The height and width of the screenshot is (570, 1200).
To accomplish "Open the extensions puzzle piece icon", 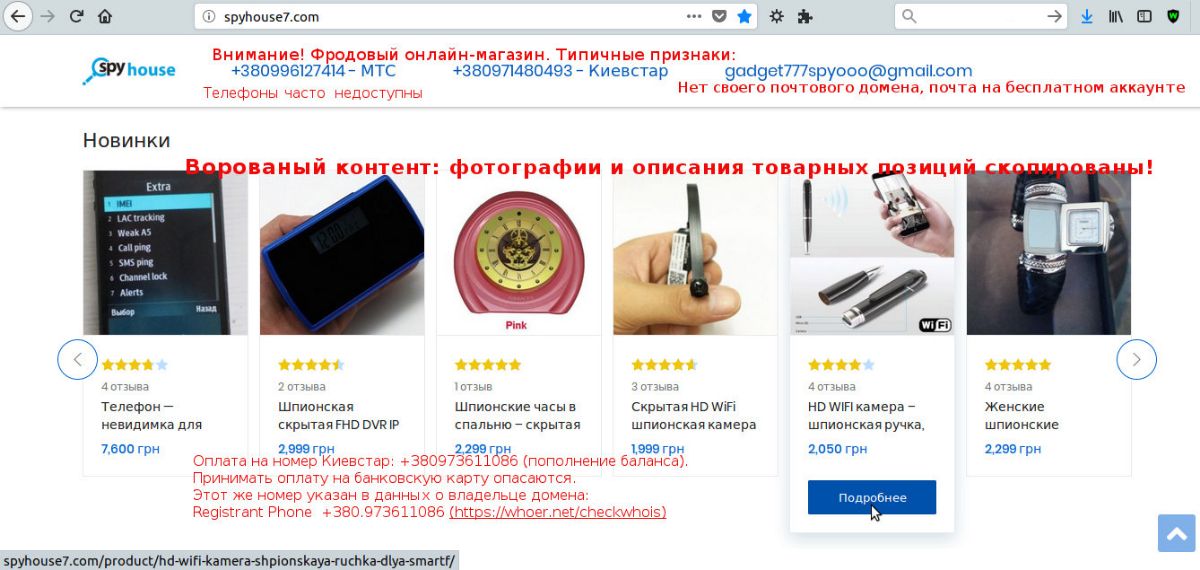I will point(807,16).
